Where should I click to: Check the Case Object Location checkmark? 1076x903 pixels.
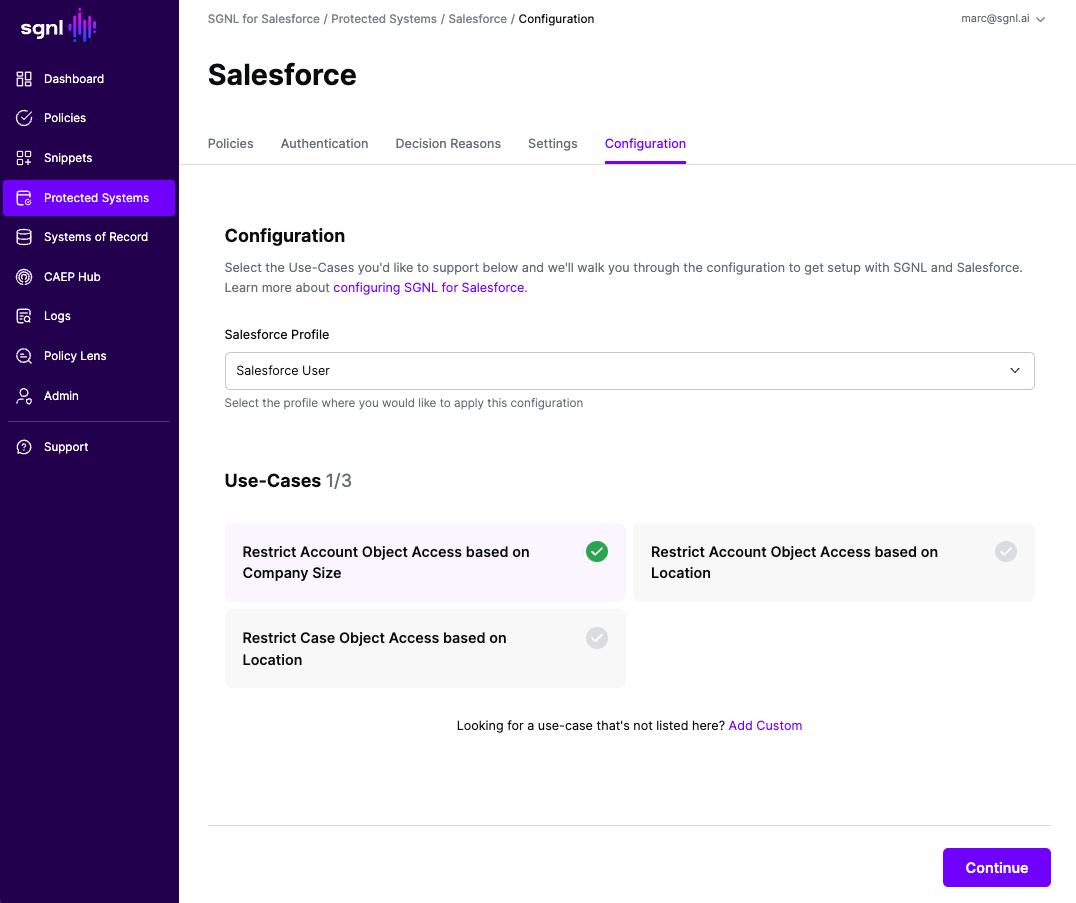pyautogui.click(x=596, y=638)
